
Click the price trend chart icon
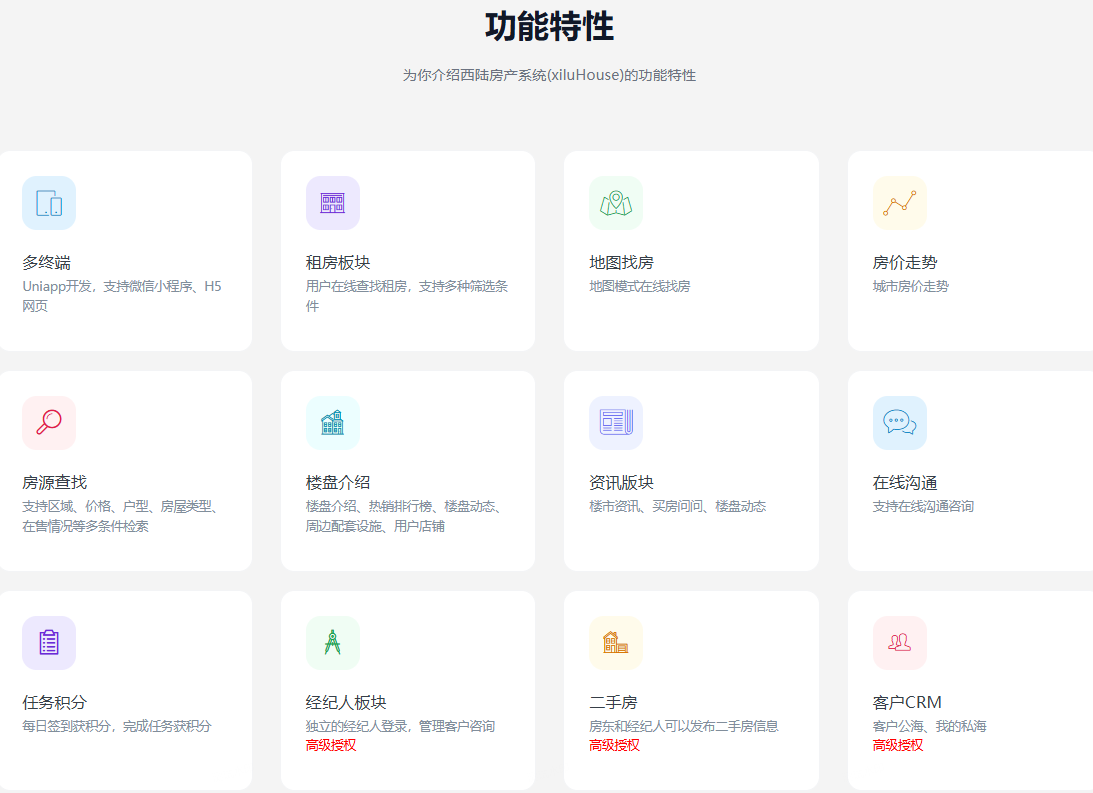tap(899, 203)
